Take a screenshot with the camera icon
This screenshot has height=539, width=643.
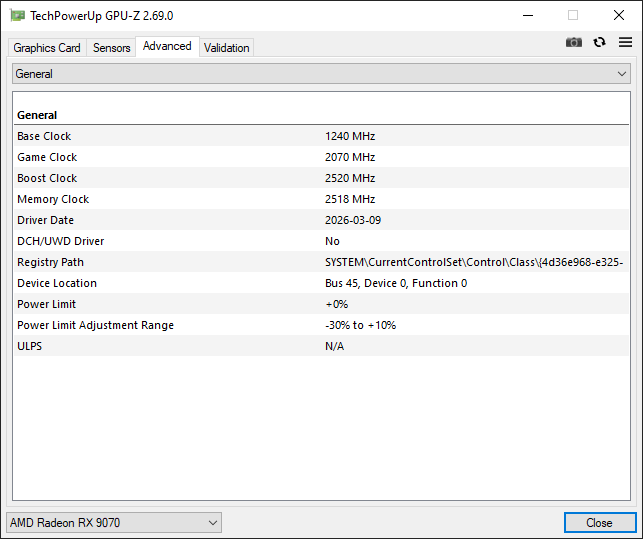click(574, 42)
